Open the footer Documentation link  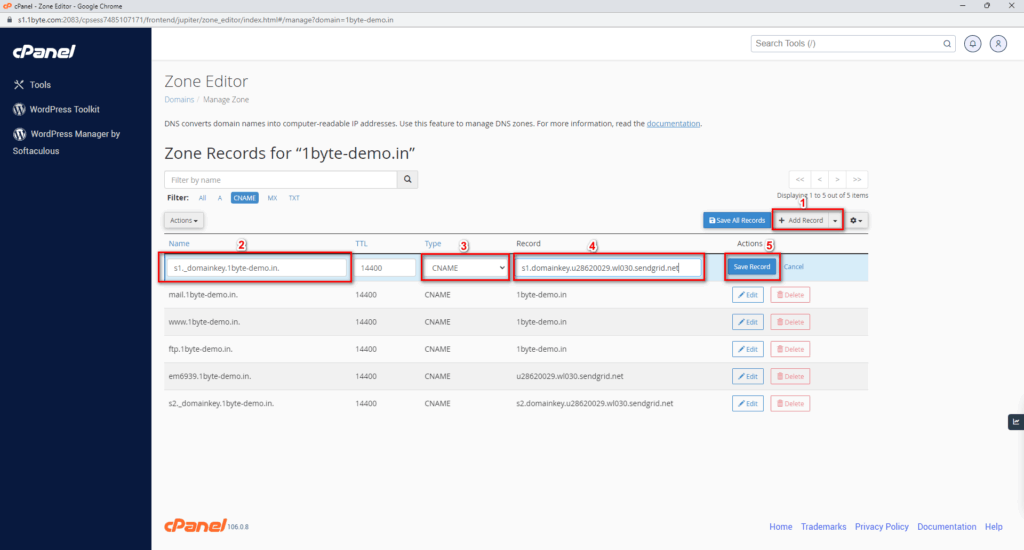point(946,527)
